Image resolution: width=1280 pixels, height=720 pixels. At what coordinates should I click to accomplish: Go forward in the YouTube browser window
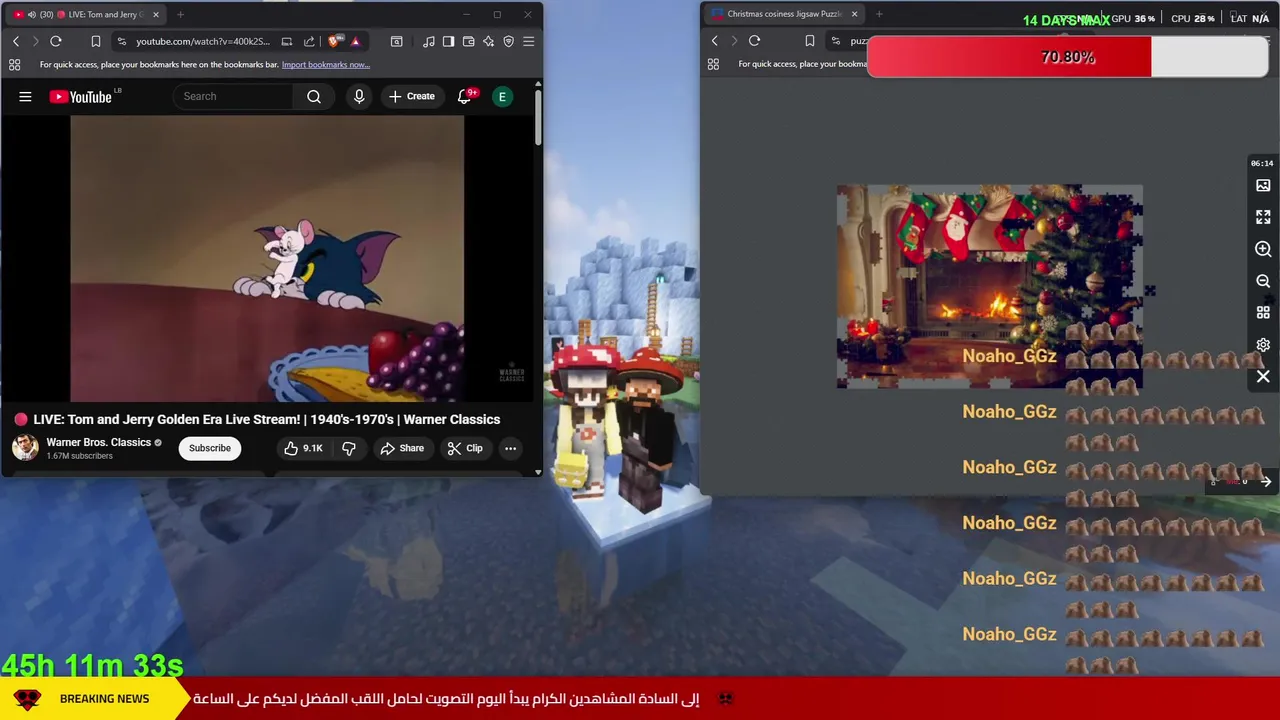tap(35, 41)
